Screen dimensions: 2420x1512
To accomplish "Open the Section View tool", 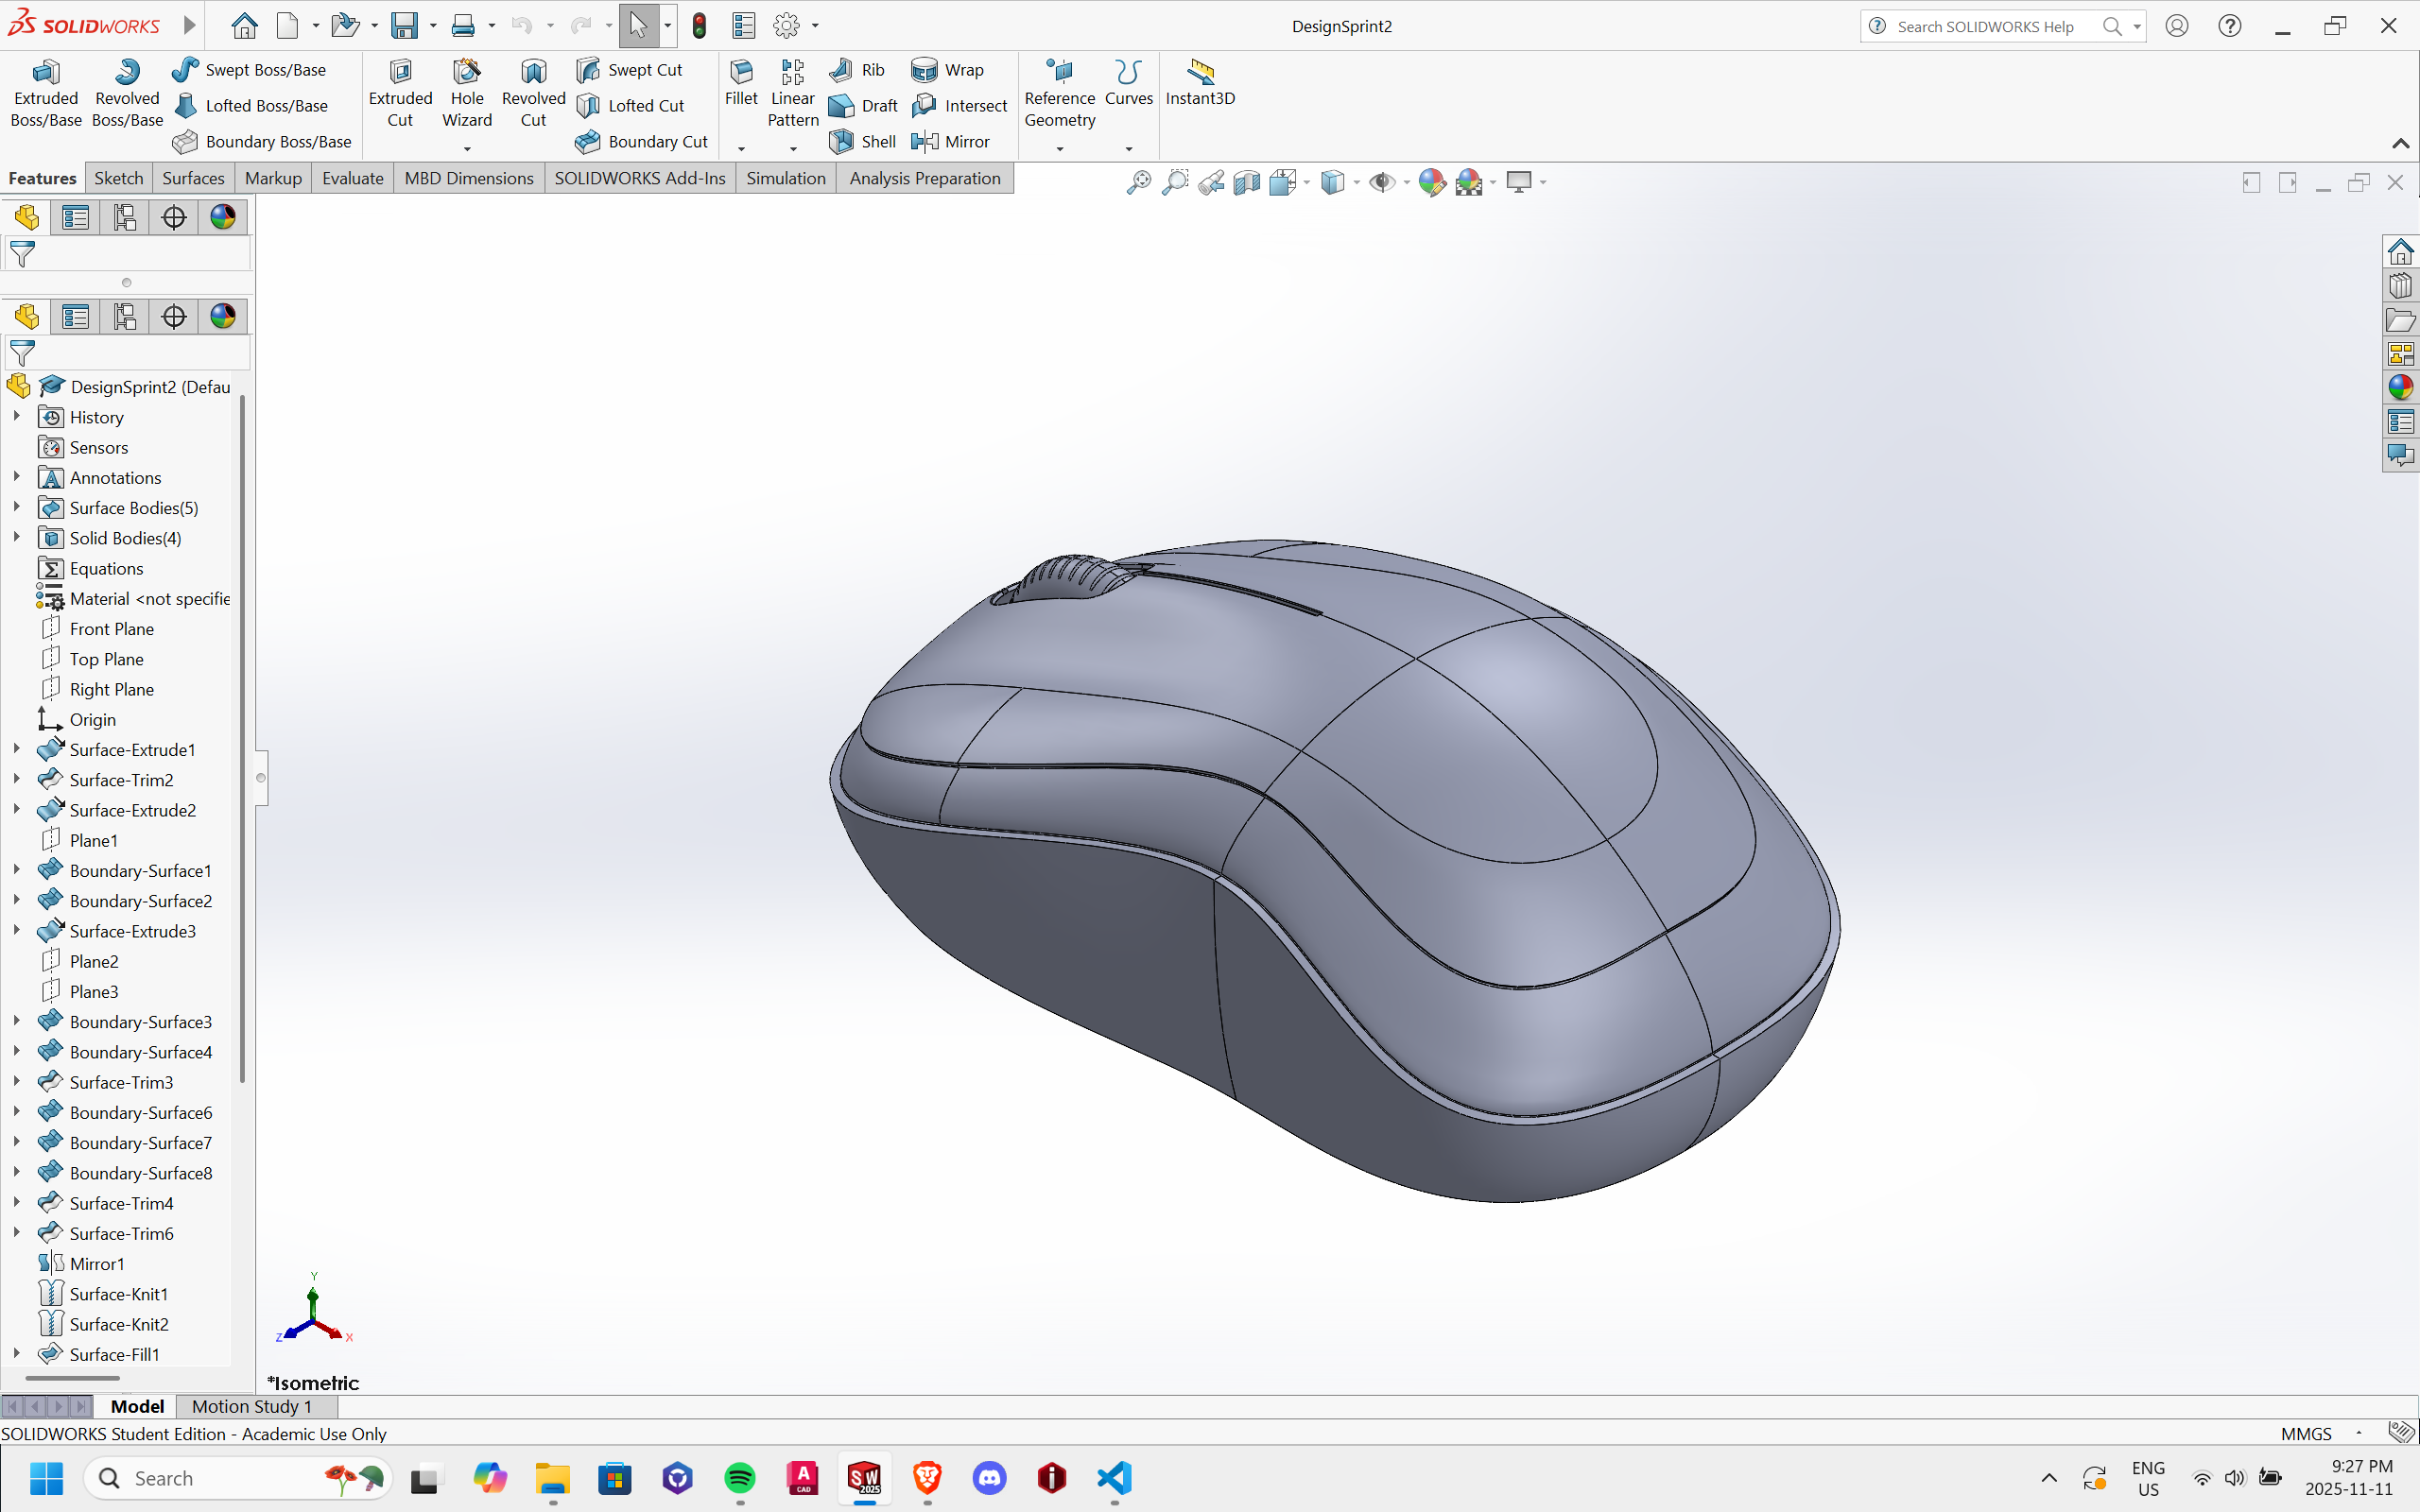I will pyautogui.click(x=1246, y=182).
